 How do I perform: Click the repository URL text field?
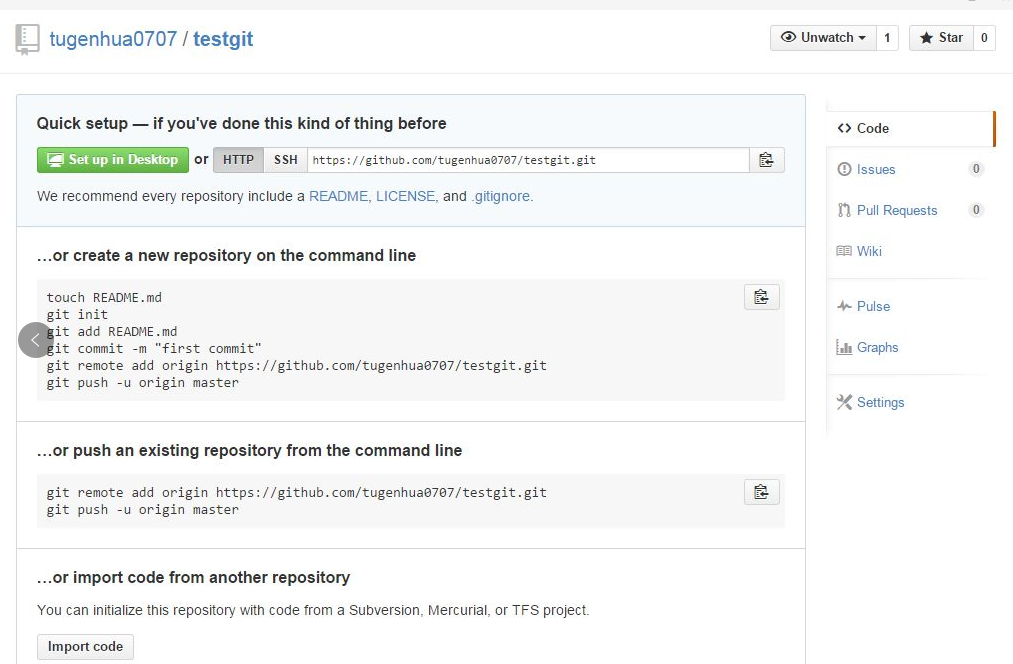click(528, 160)
